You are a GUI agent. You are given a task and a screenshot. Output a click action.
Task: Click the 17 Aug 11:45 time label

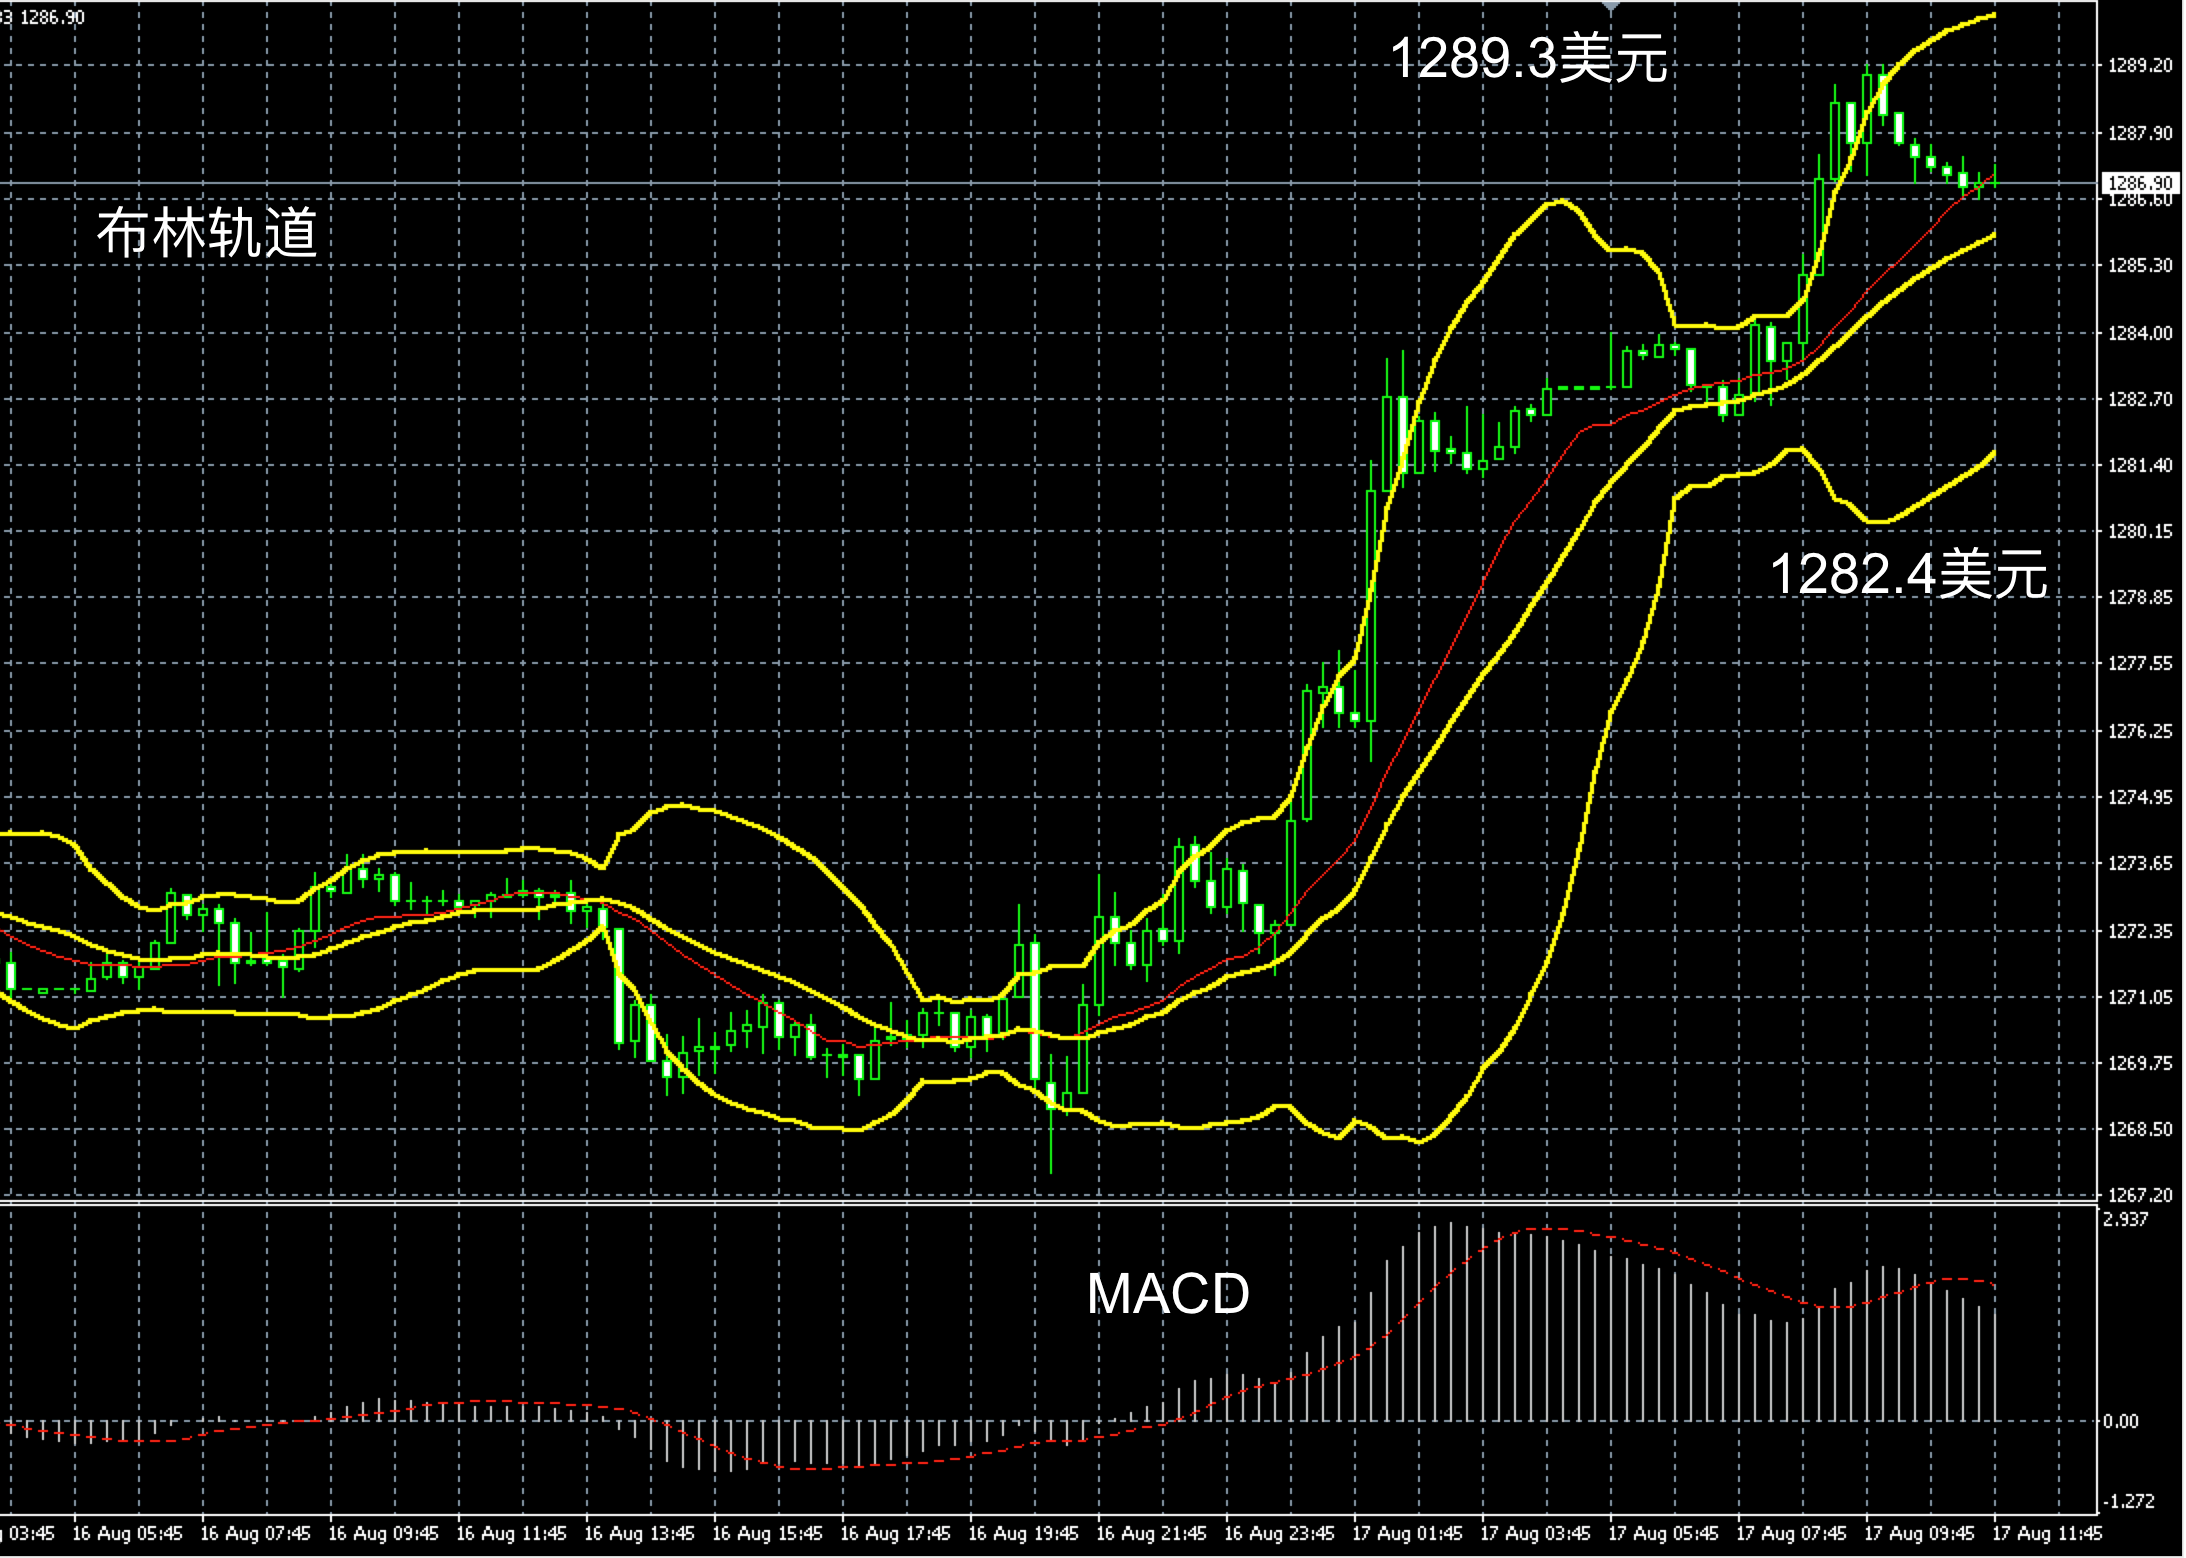(2046, 1533)
